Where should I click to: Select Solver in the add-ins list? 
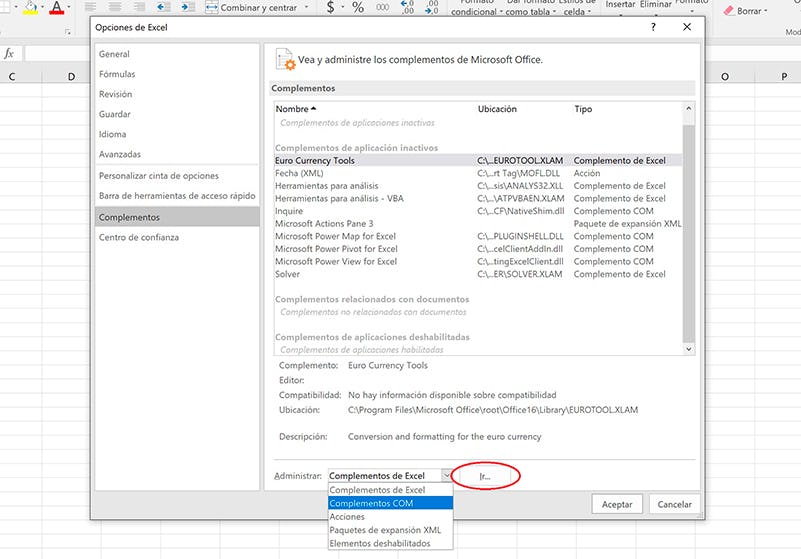point(288,274)
